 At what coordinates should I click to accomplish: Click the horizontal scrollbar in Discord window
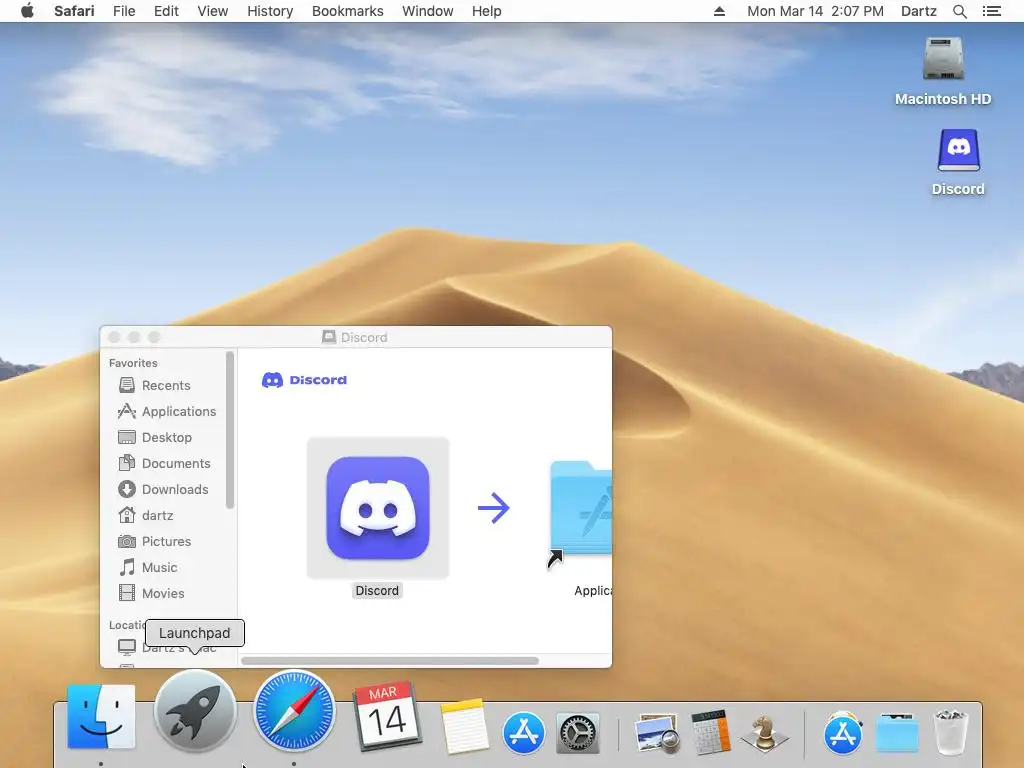pos(390,661)
